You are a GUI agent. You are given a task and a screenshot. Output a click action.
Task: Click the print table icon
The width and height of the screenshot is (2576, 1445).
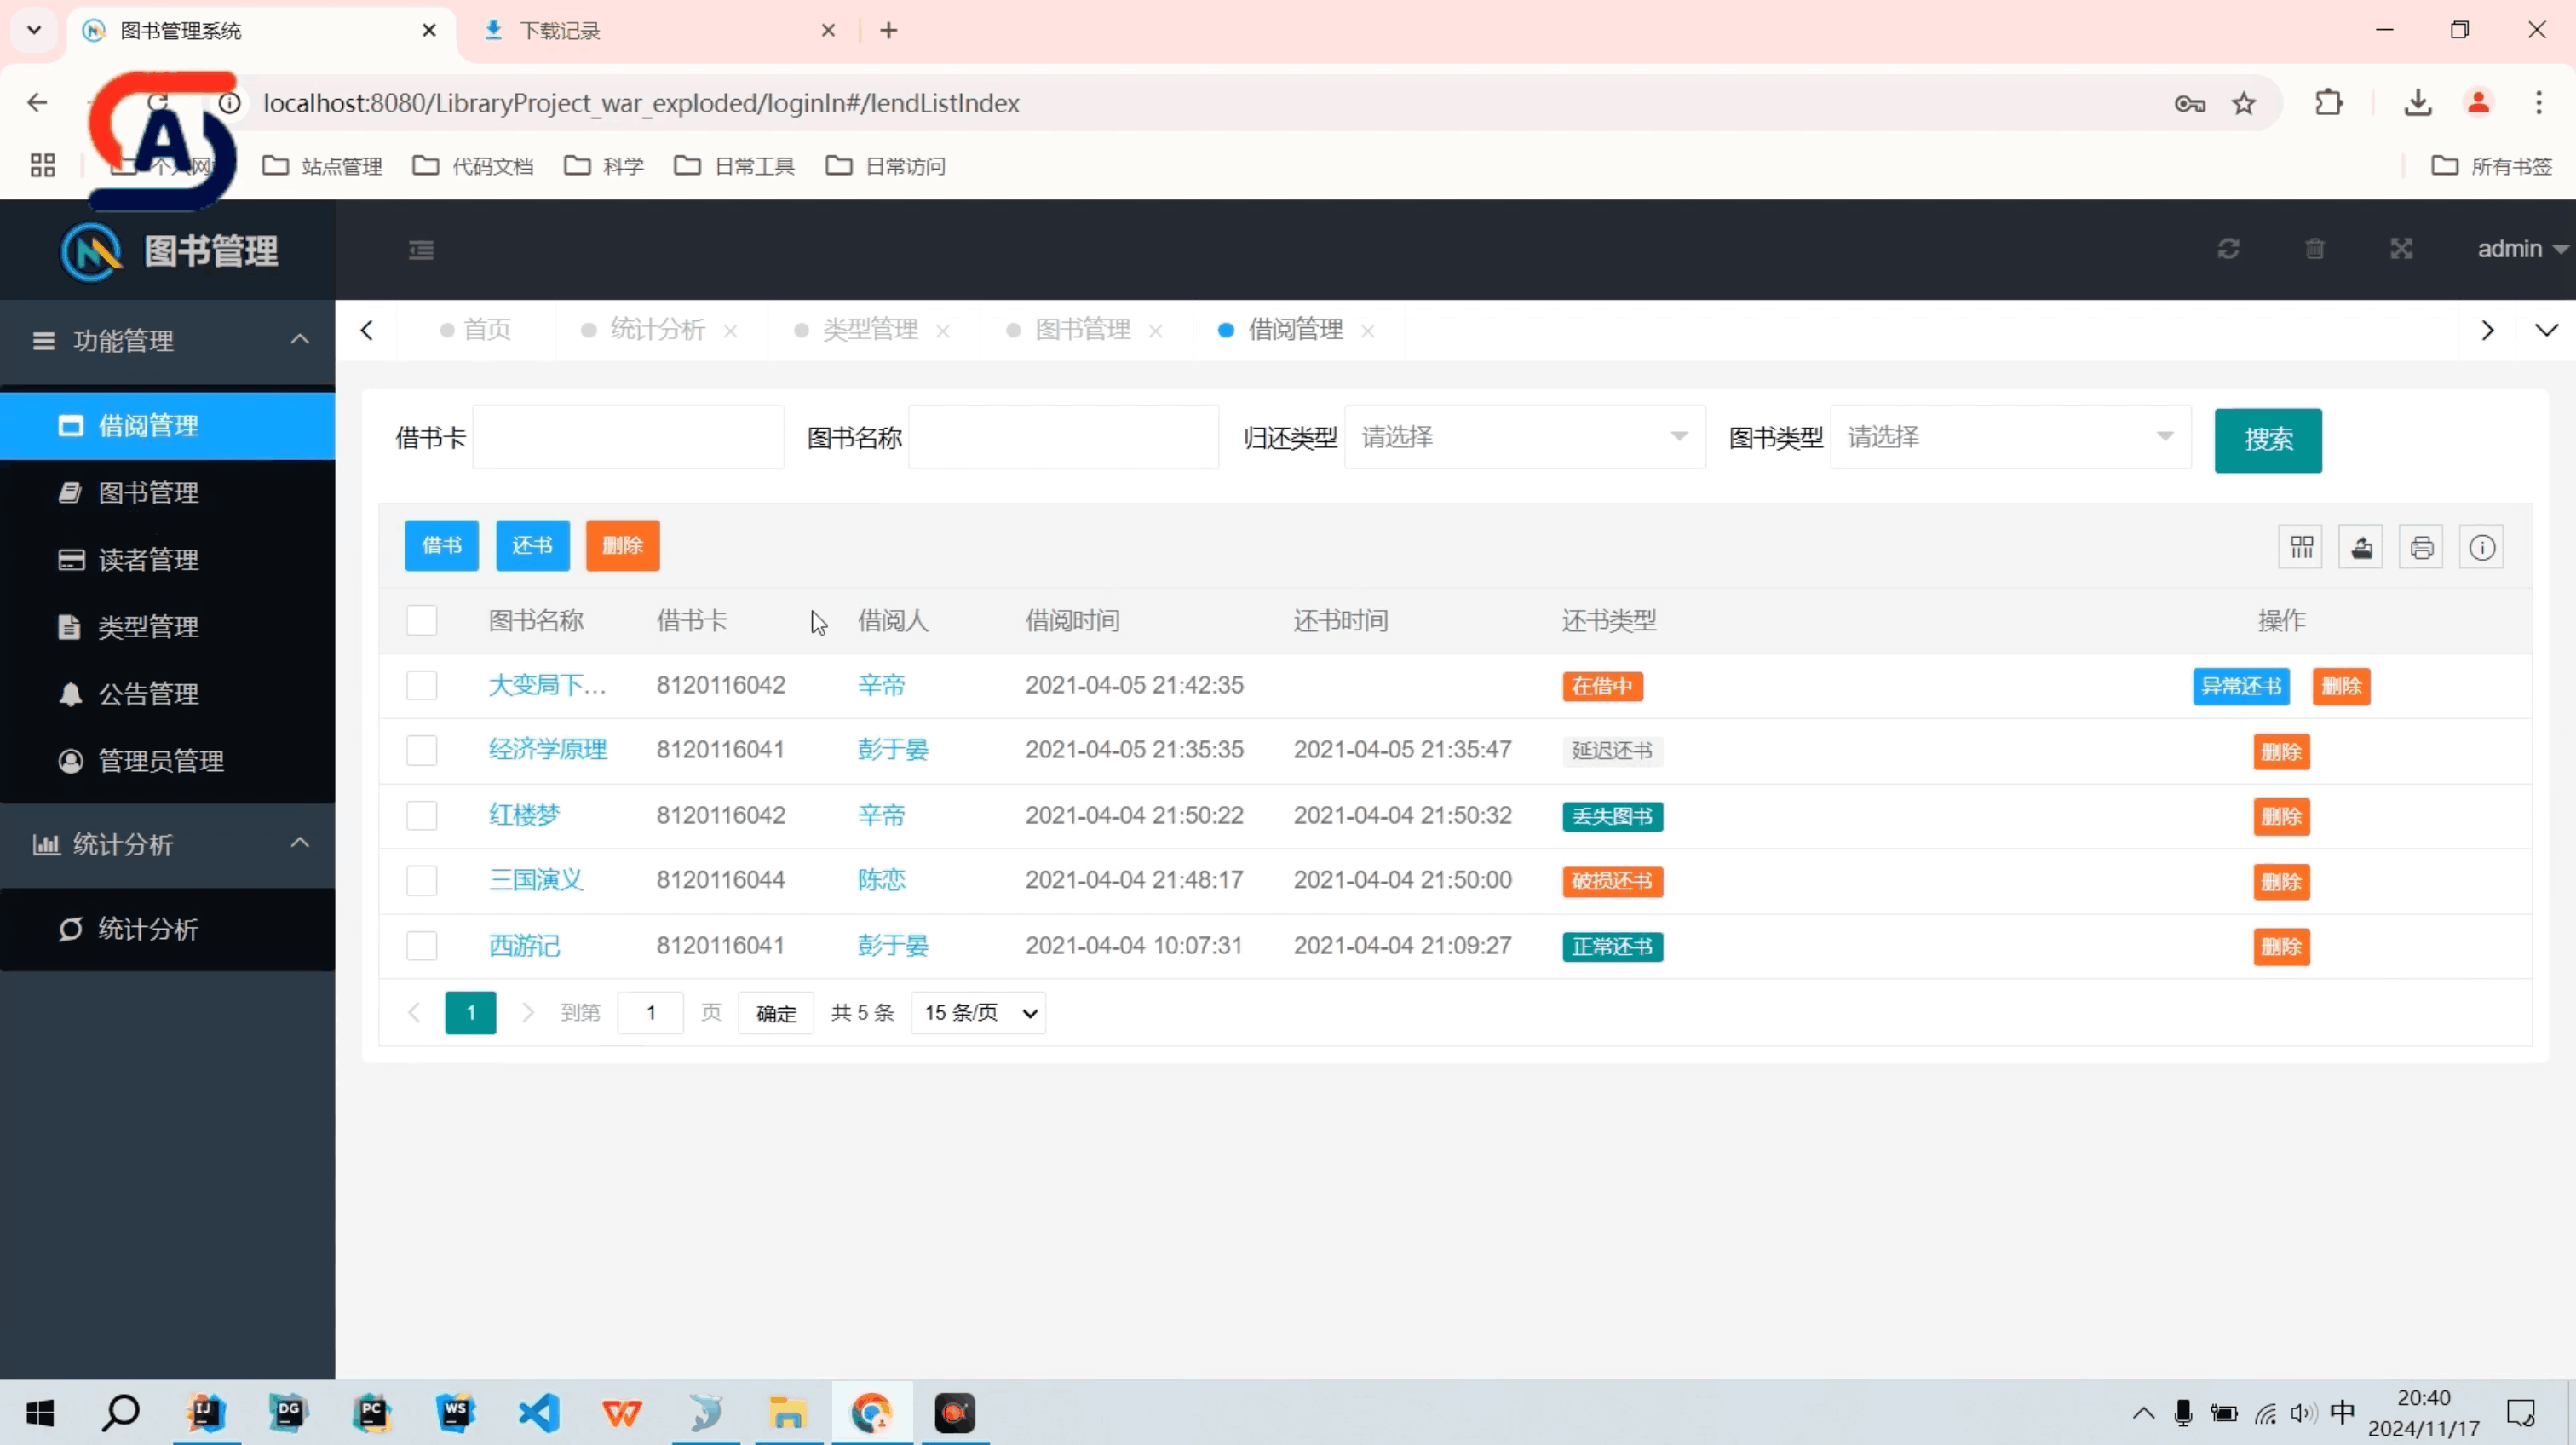click(x=2421, y=547)
